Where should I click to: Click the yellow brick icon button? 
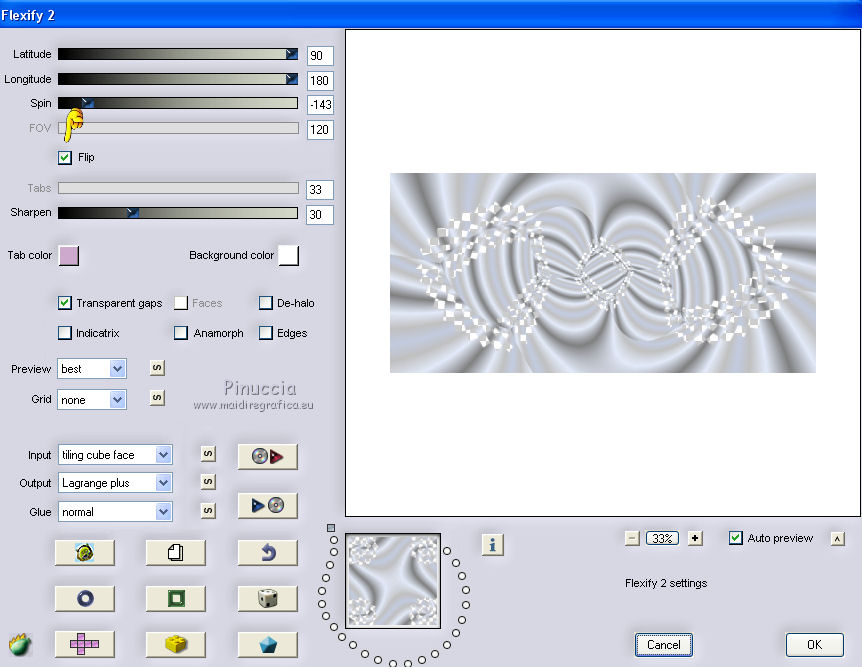point(176,644)
